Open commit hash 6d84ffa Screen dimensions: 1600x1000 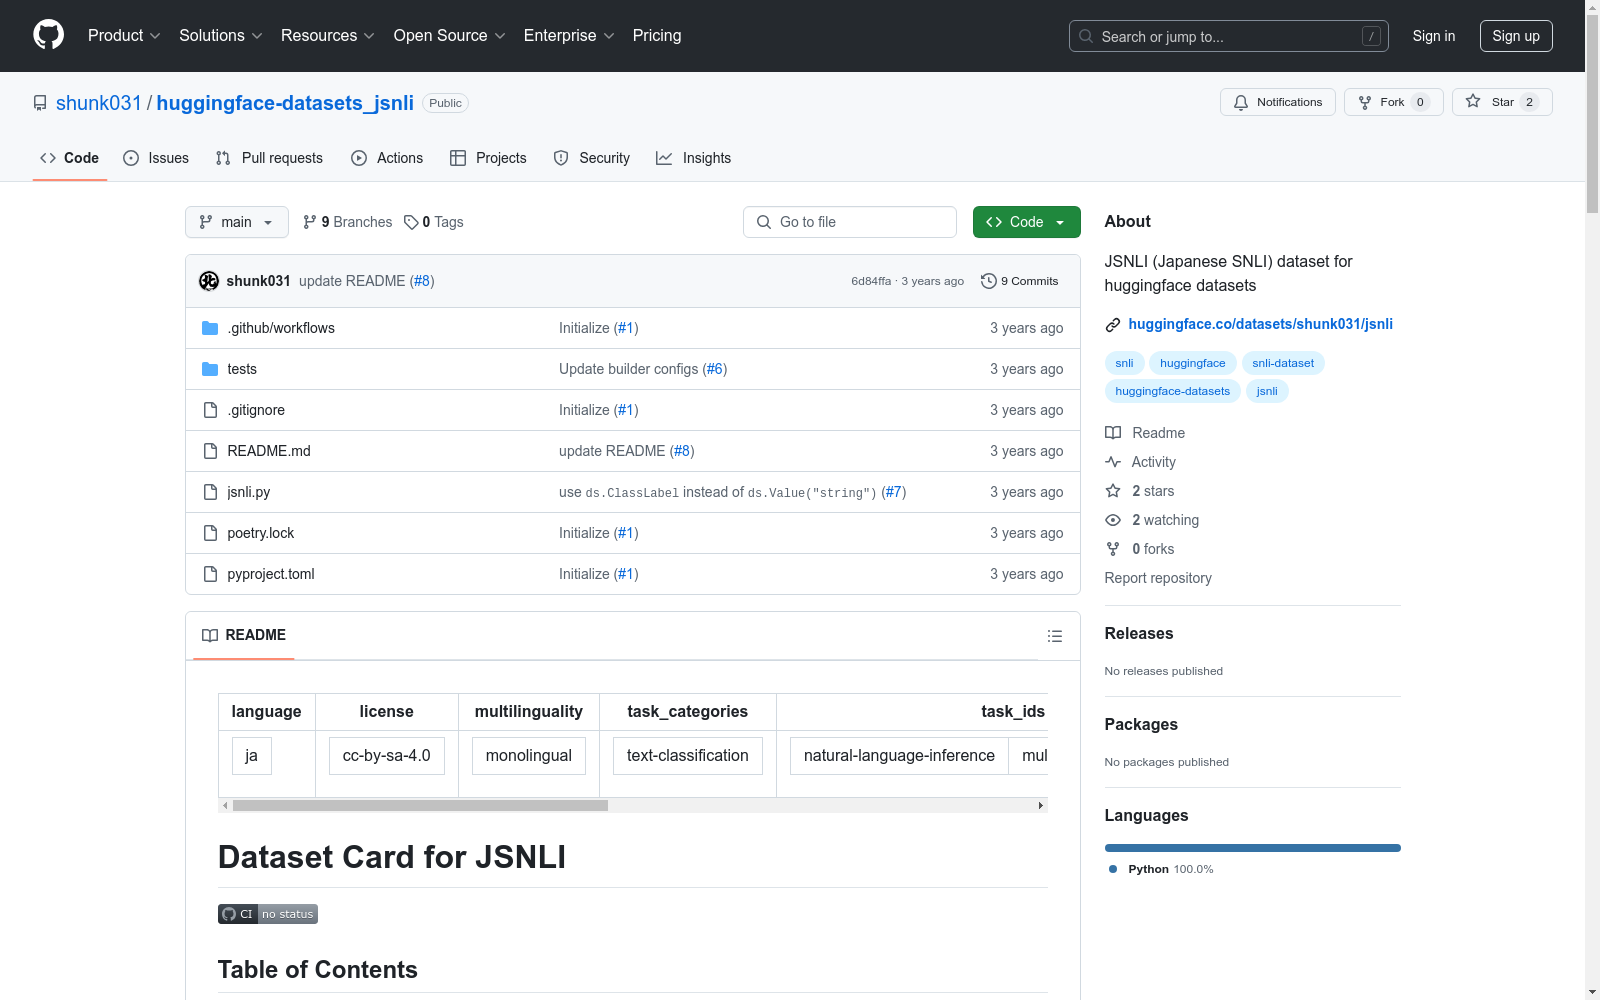pyautogui.click(x=871, y=281)
